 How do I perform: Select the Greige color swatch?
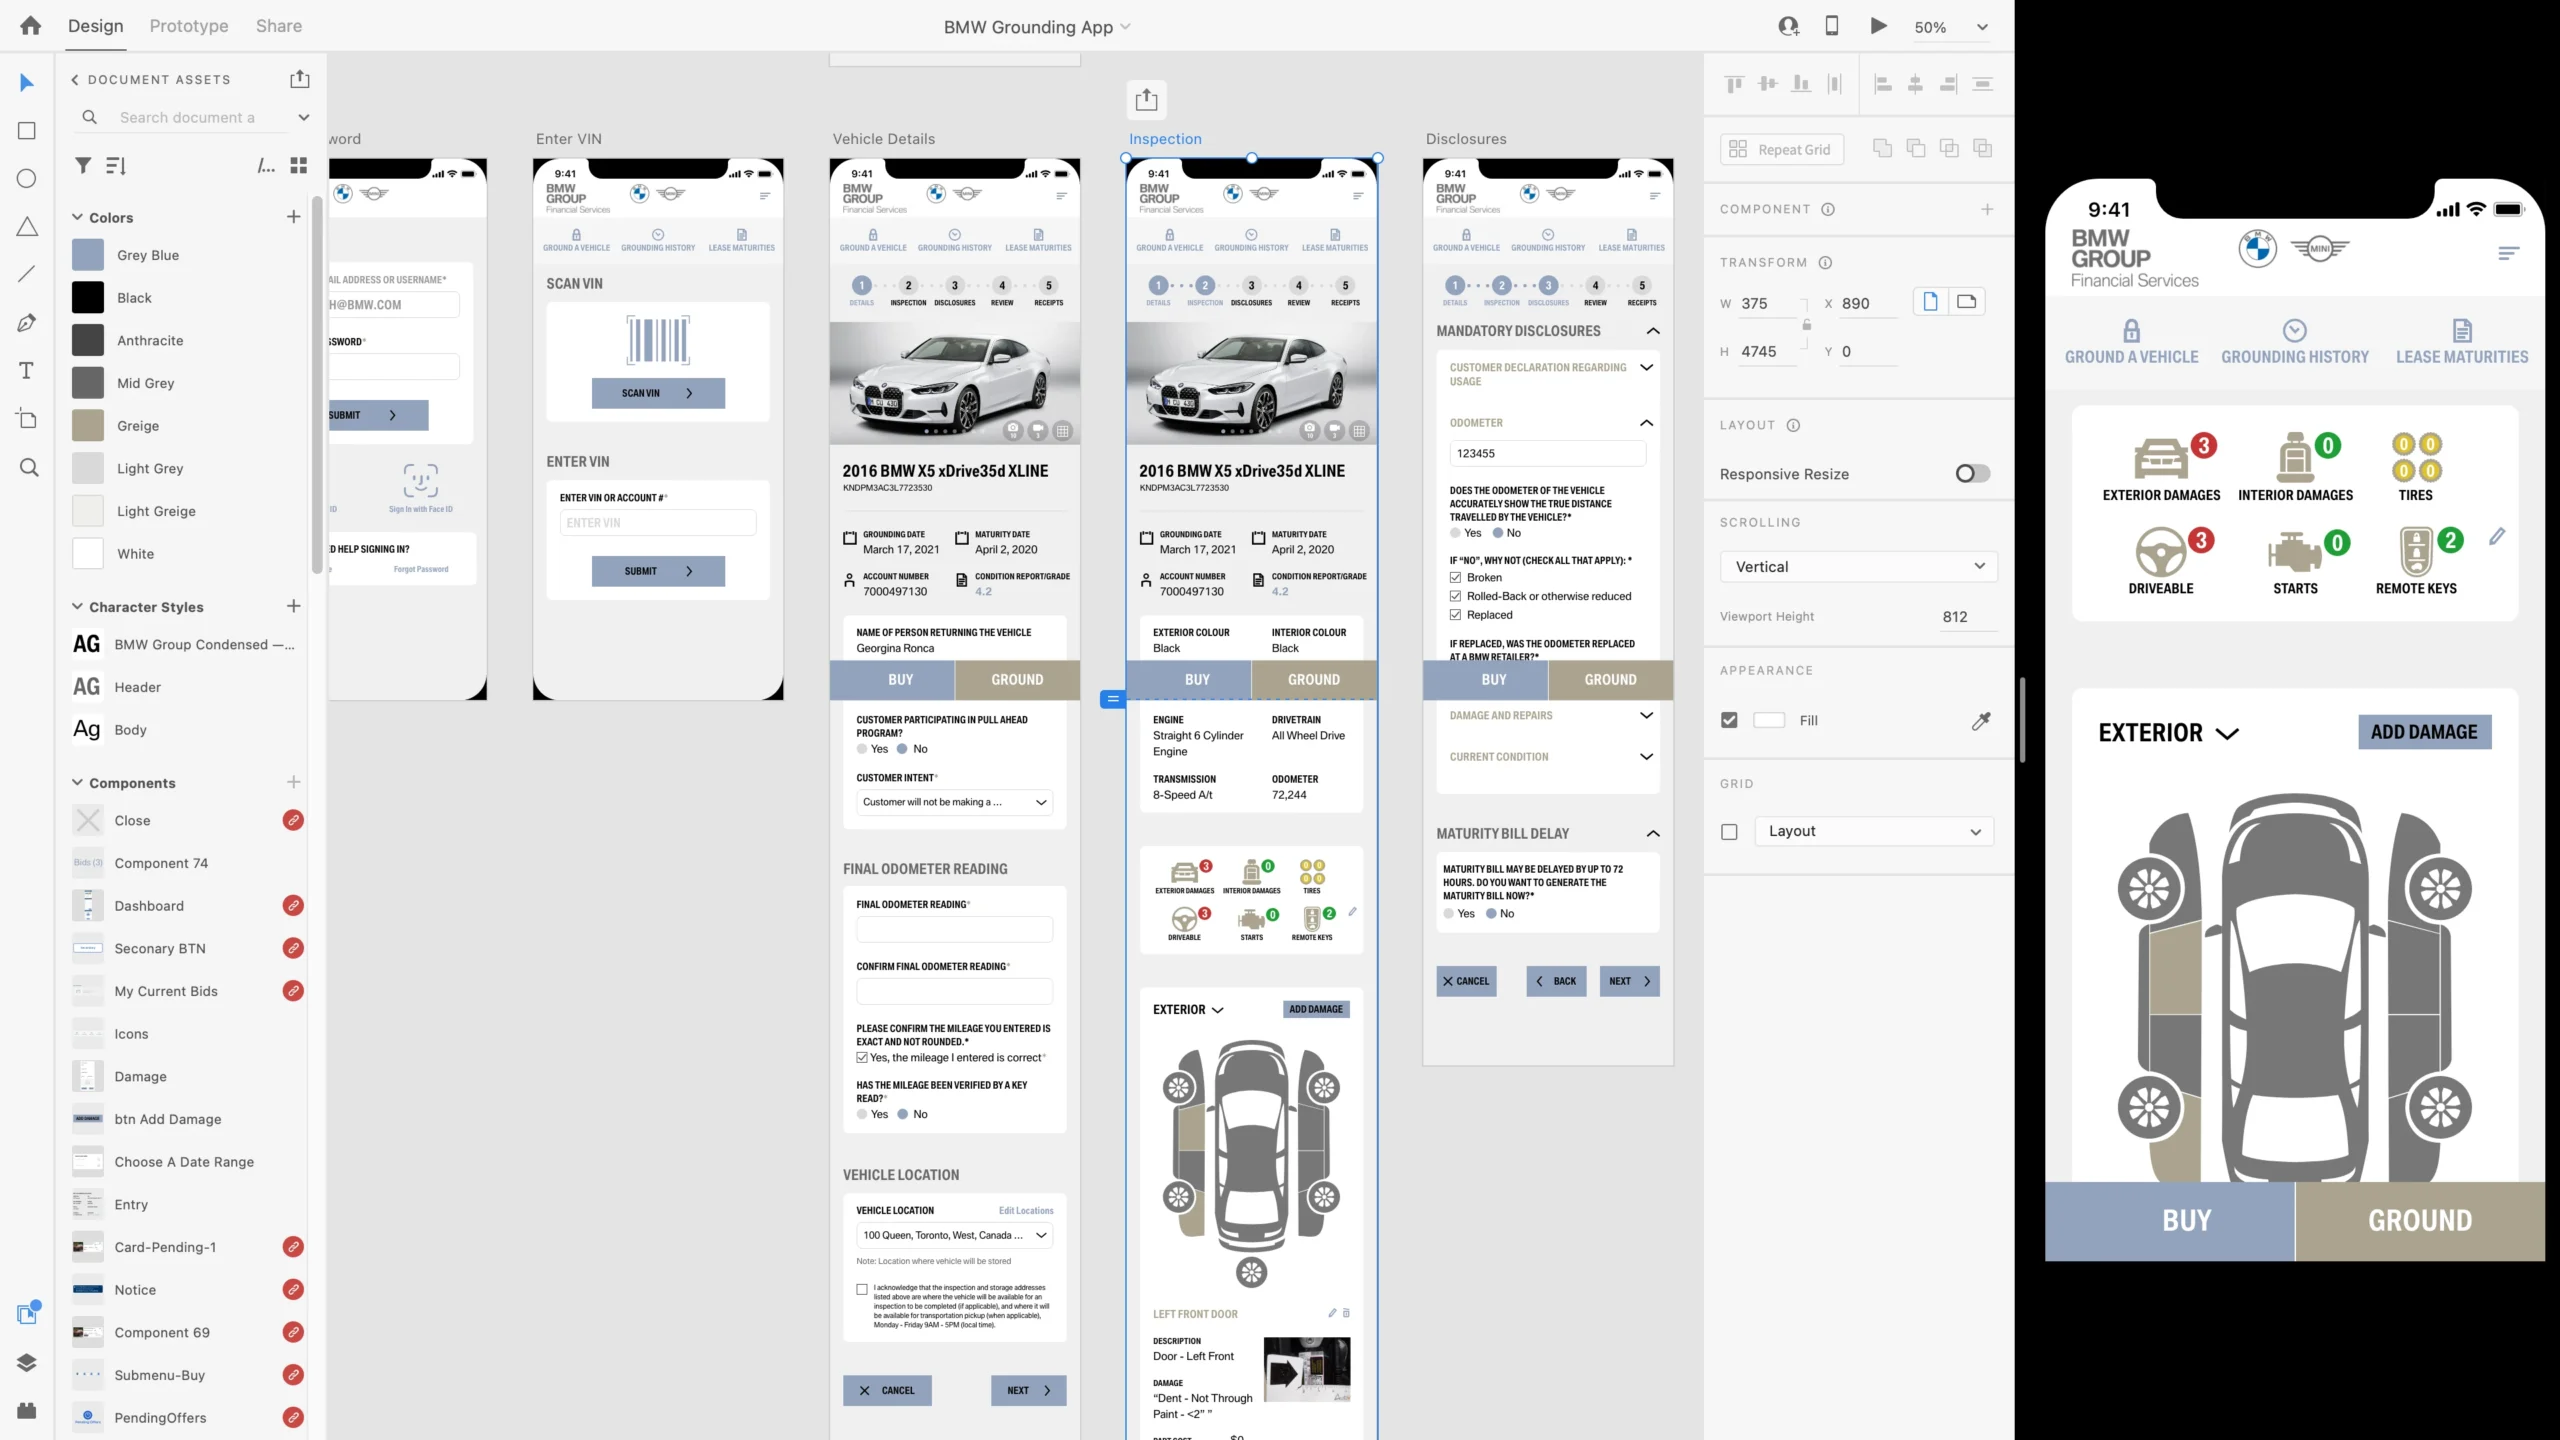tap(88, 426)
